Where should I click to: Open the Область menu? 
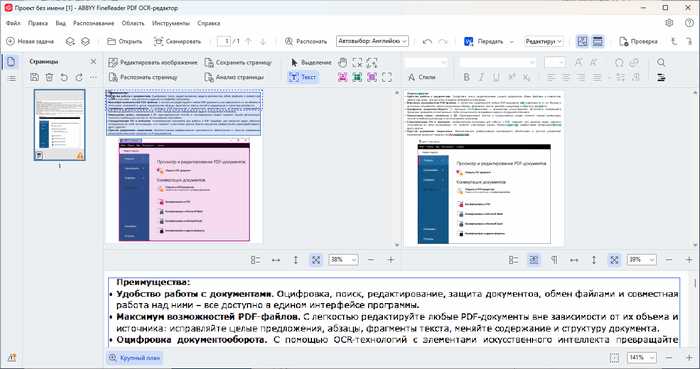coord(133,23)
